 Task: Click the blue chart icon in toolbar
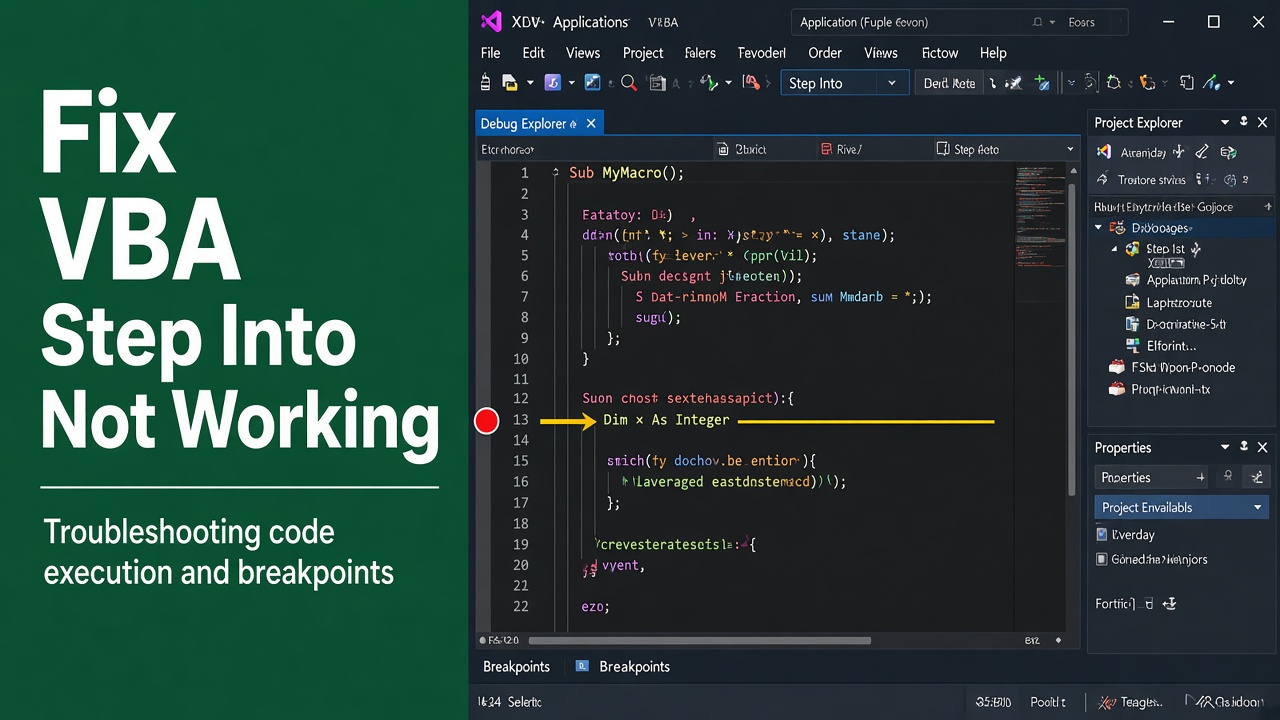pyautogui.click(x=592, y=83)
